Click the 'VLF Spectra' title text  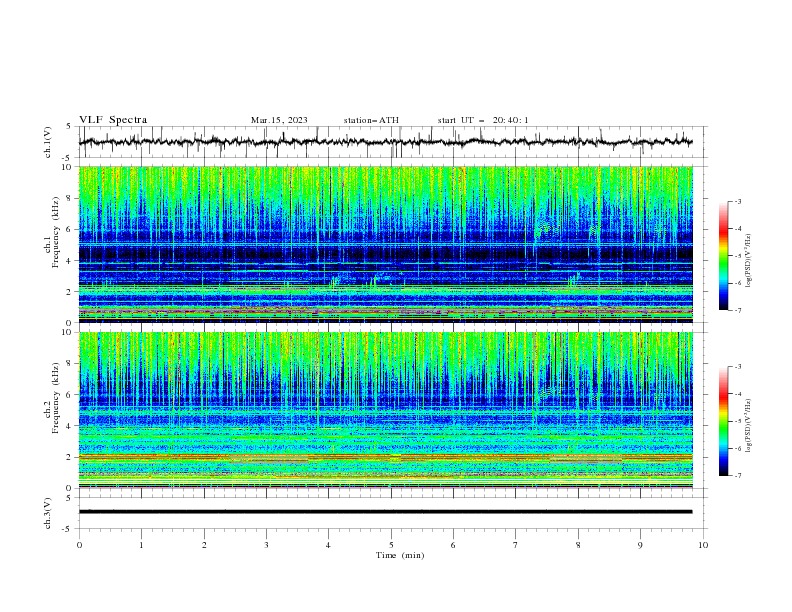click(113, 120)
